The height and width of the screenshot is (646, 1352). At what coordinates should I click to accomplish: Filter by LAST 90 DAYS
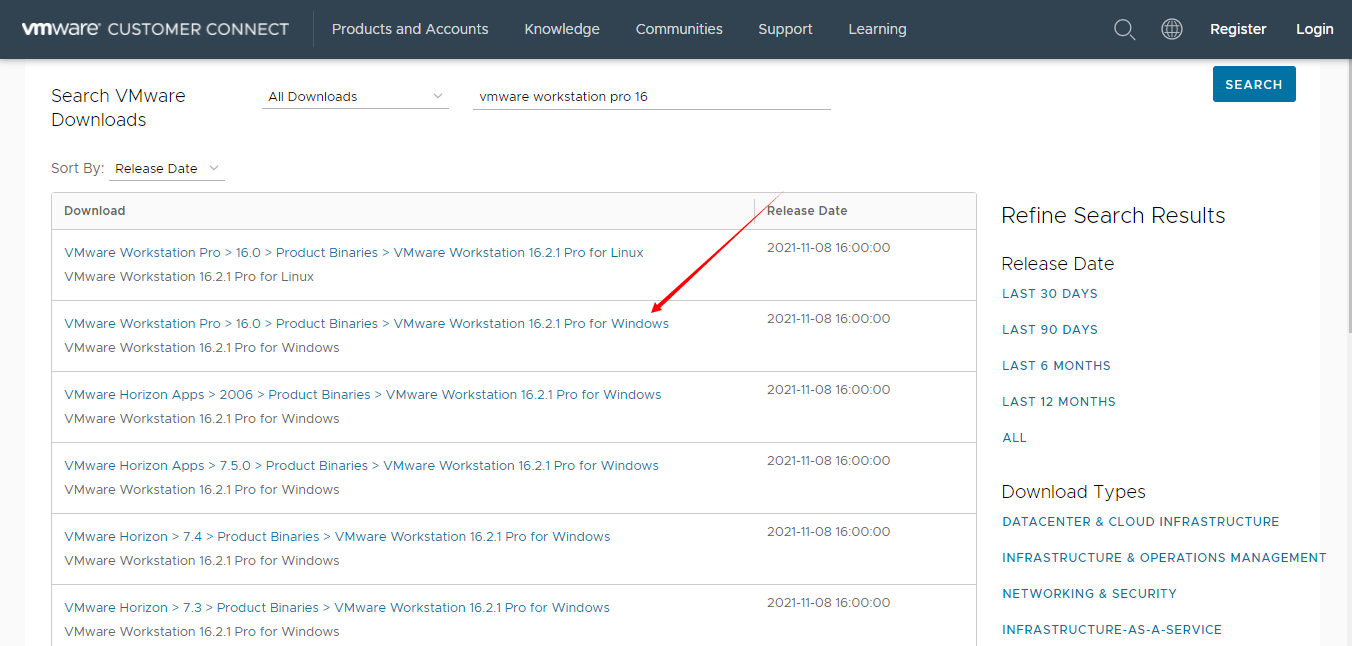coord(1050,330)
